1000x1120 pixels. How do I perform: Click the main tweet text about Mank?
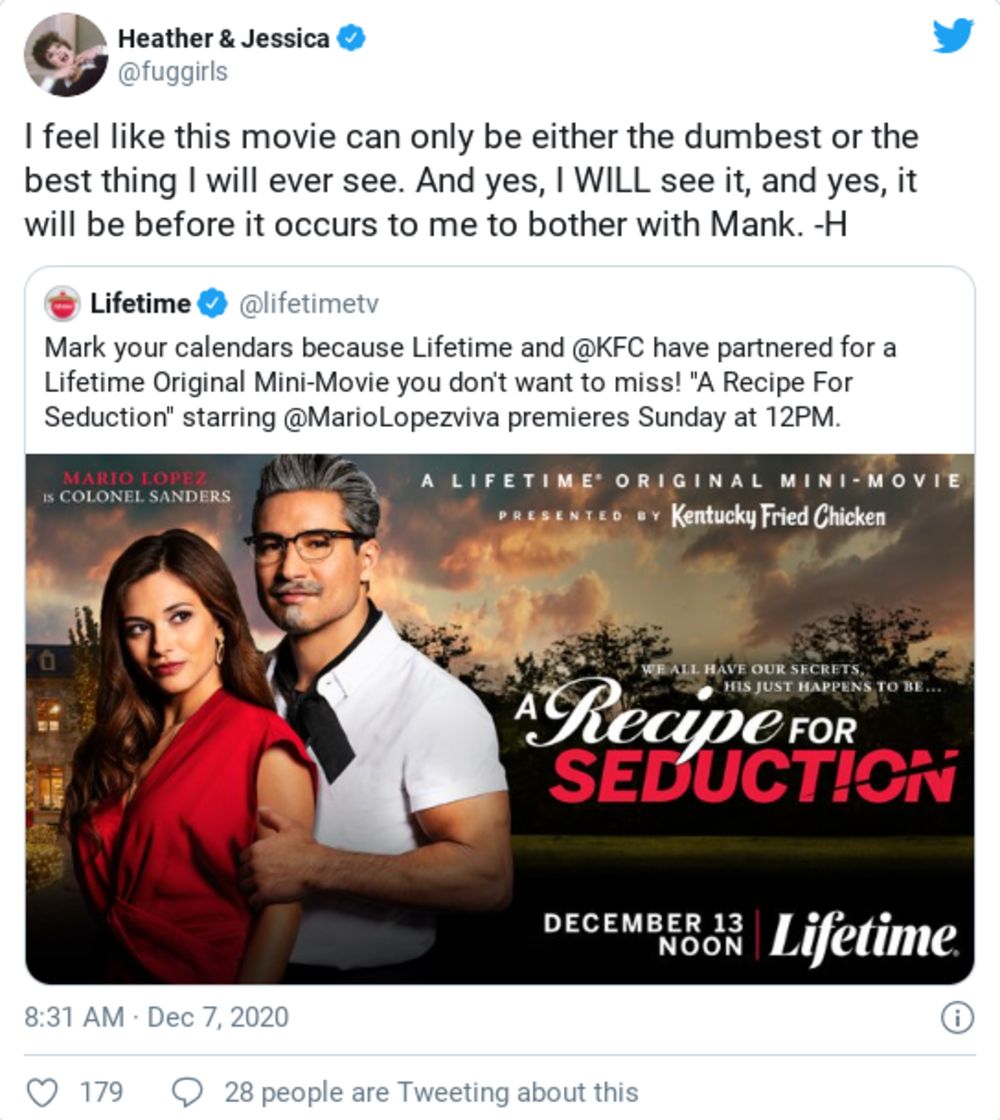point(471,180)
